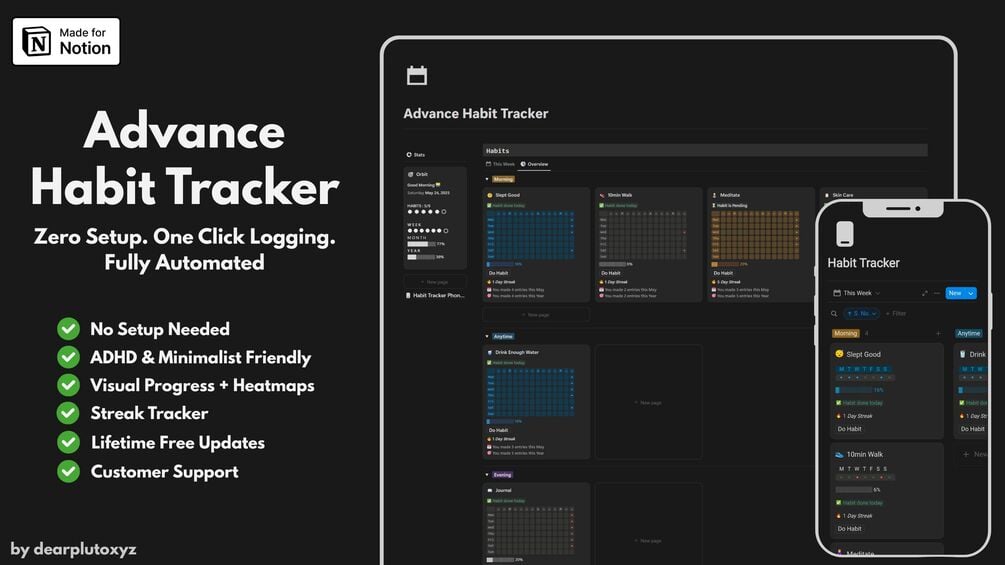Viewport: 1005px width, 565px height.
Task: Click the green check next to Visual Progress + Heatmaps
Action: pyautogui.click(x=68, y=385)
